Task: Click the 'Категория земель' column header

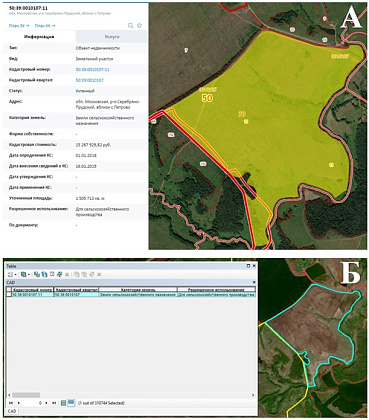Action: click(138, 290)
